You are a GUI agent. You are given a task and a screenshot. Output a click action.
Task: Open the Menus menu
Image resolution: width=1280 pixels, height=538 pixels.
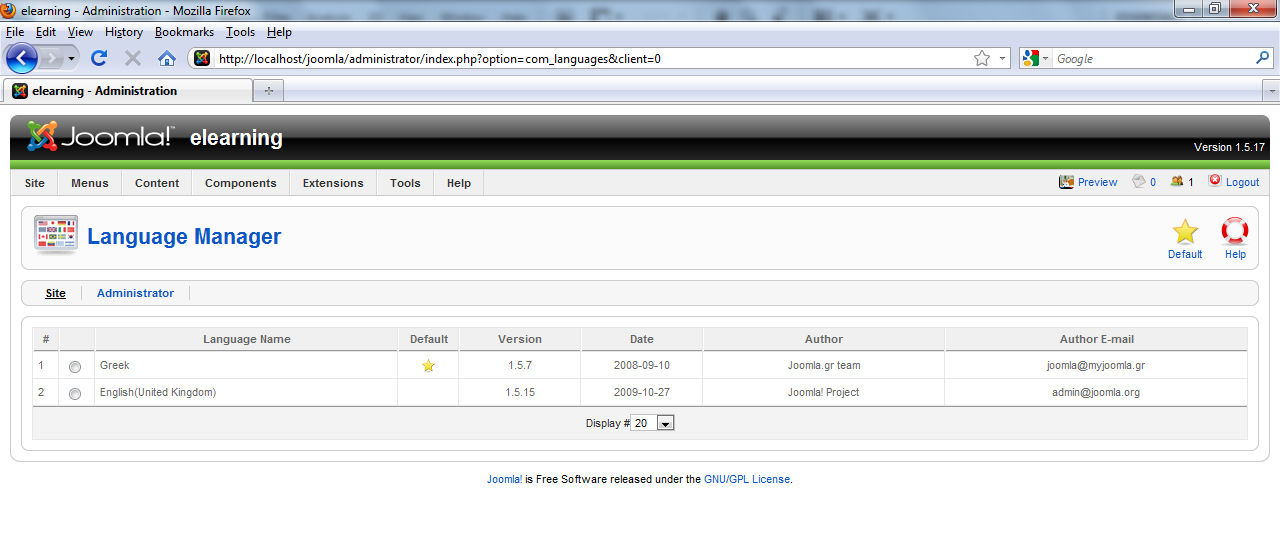point(90,183)
